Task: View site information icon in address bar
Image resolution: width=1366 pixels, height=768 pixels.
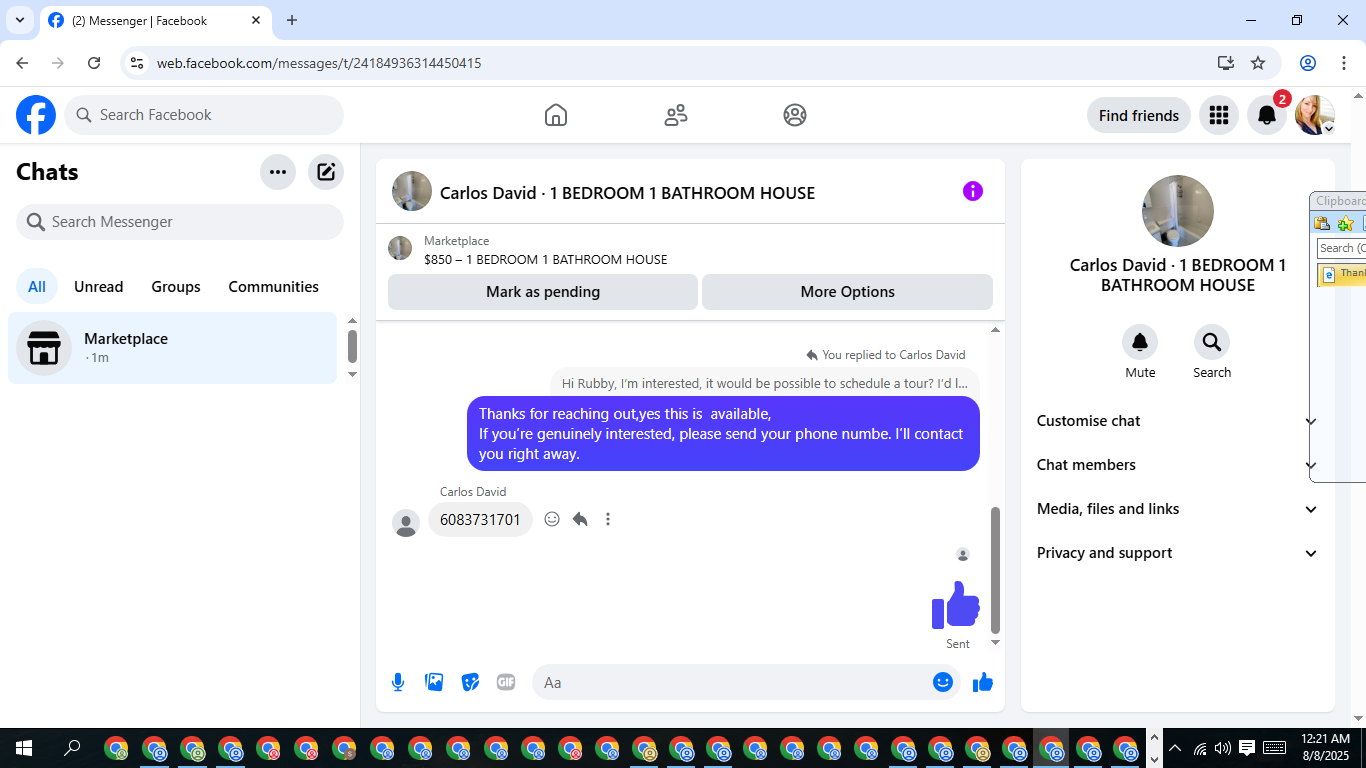Action: (x=138, y=63)
